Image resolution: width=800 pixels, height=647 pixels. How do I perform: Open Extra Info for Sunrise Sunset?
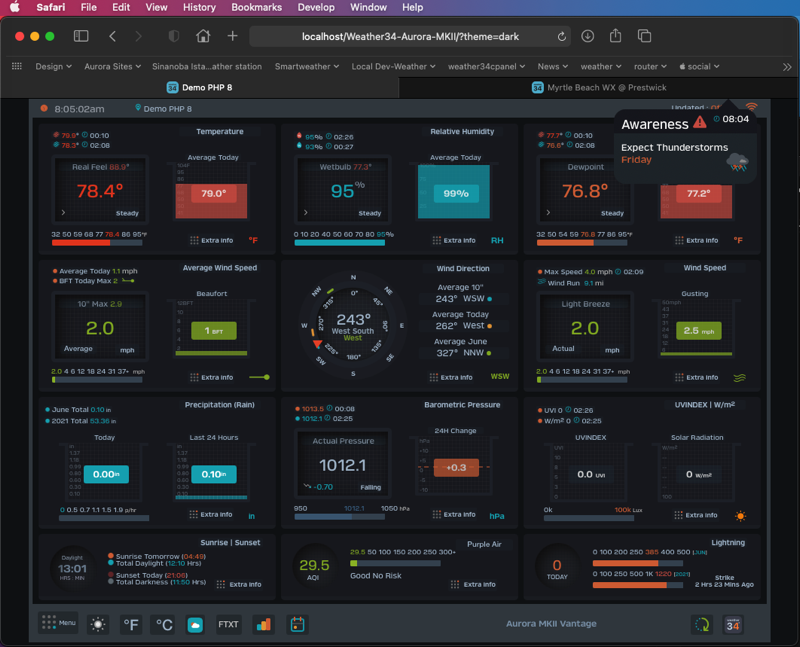pyautogui.click(x=239, y=584)
